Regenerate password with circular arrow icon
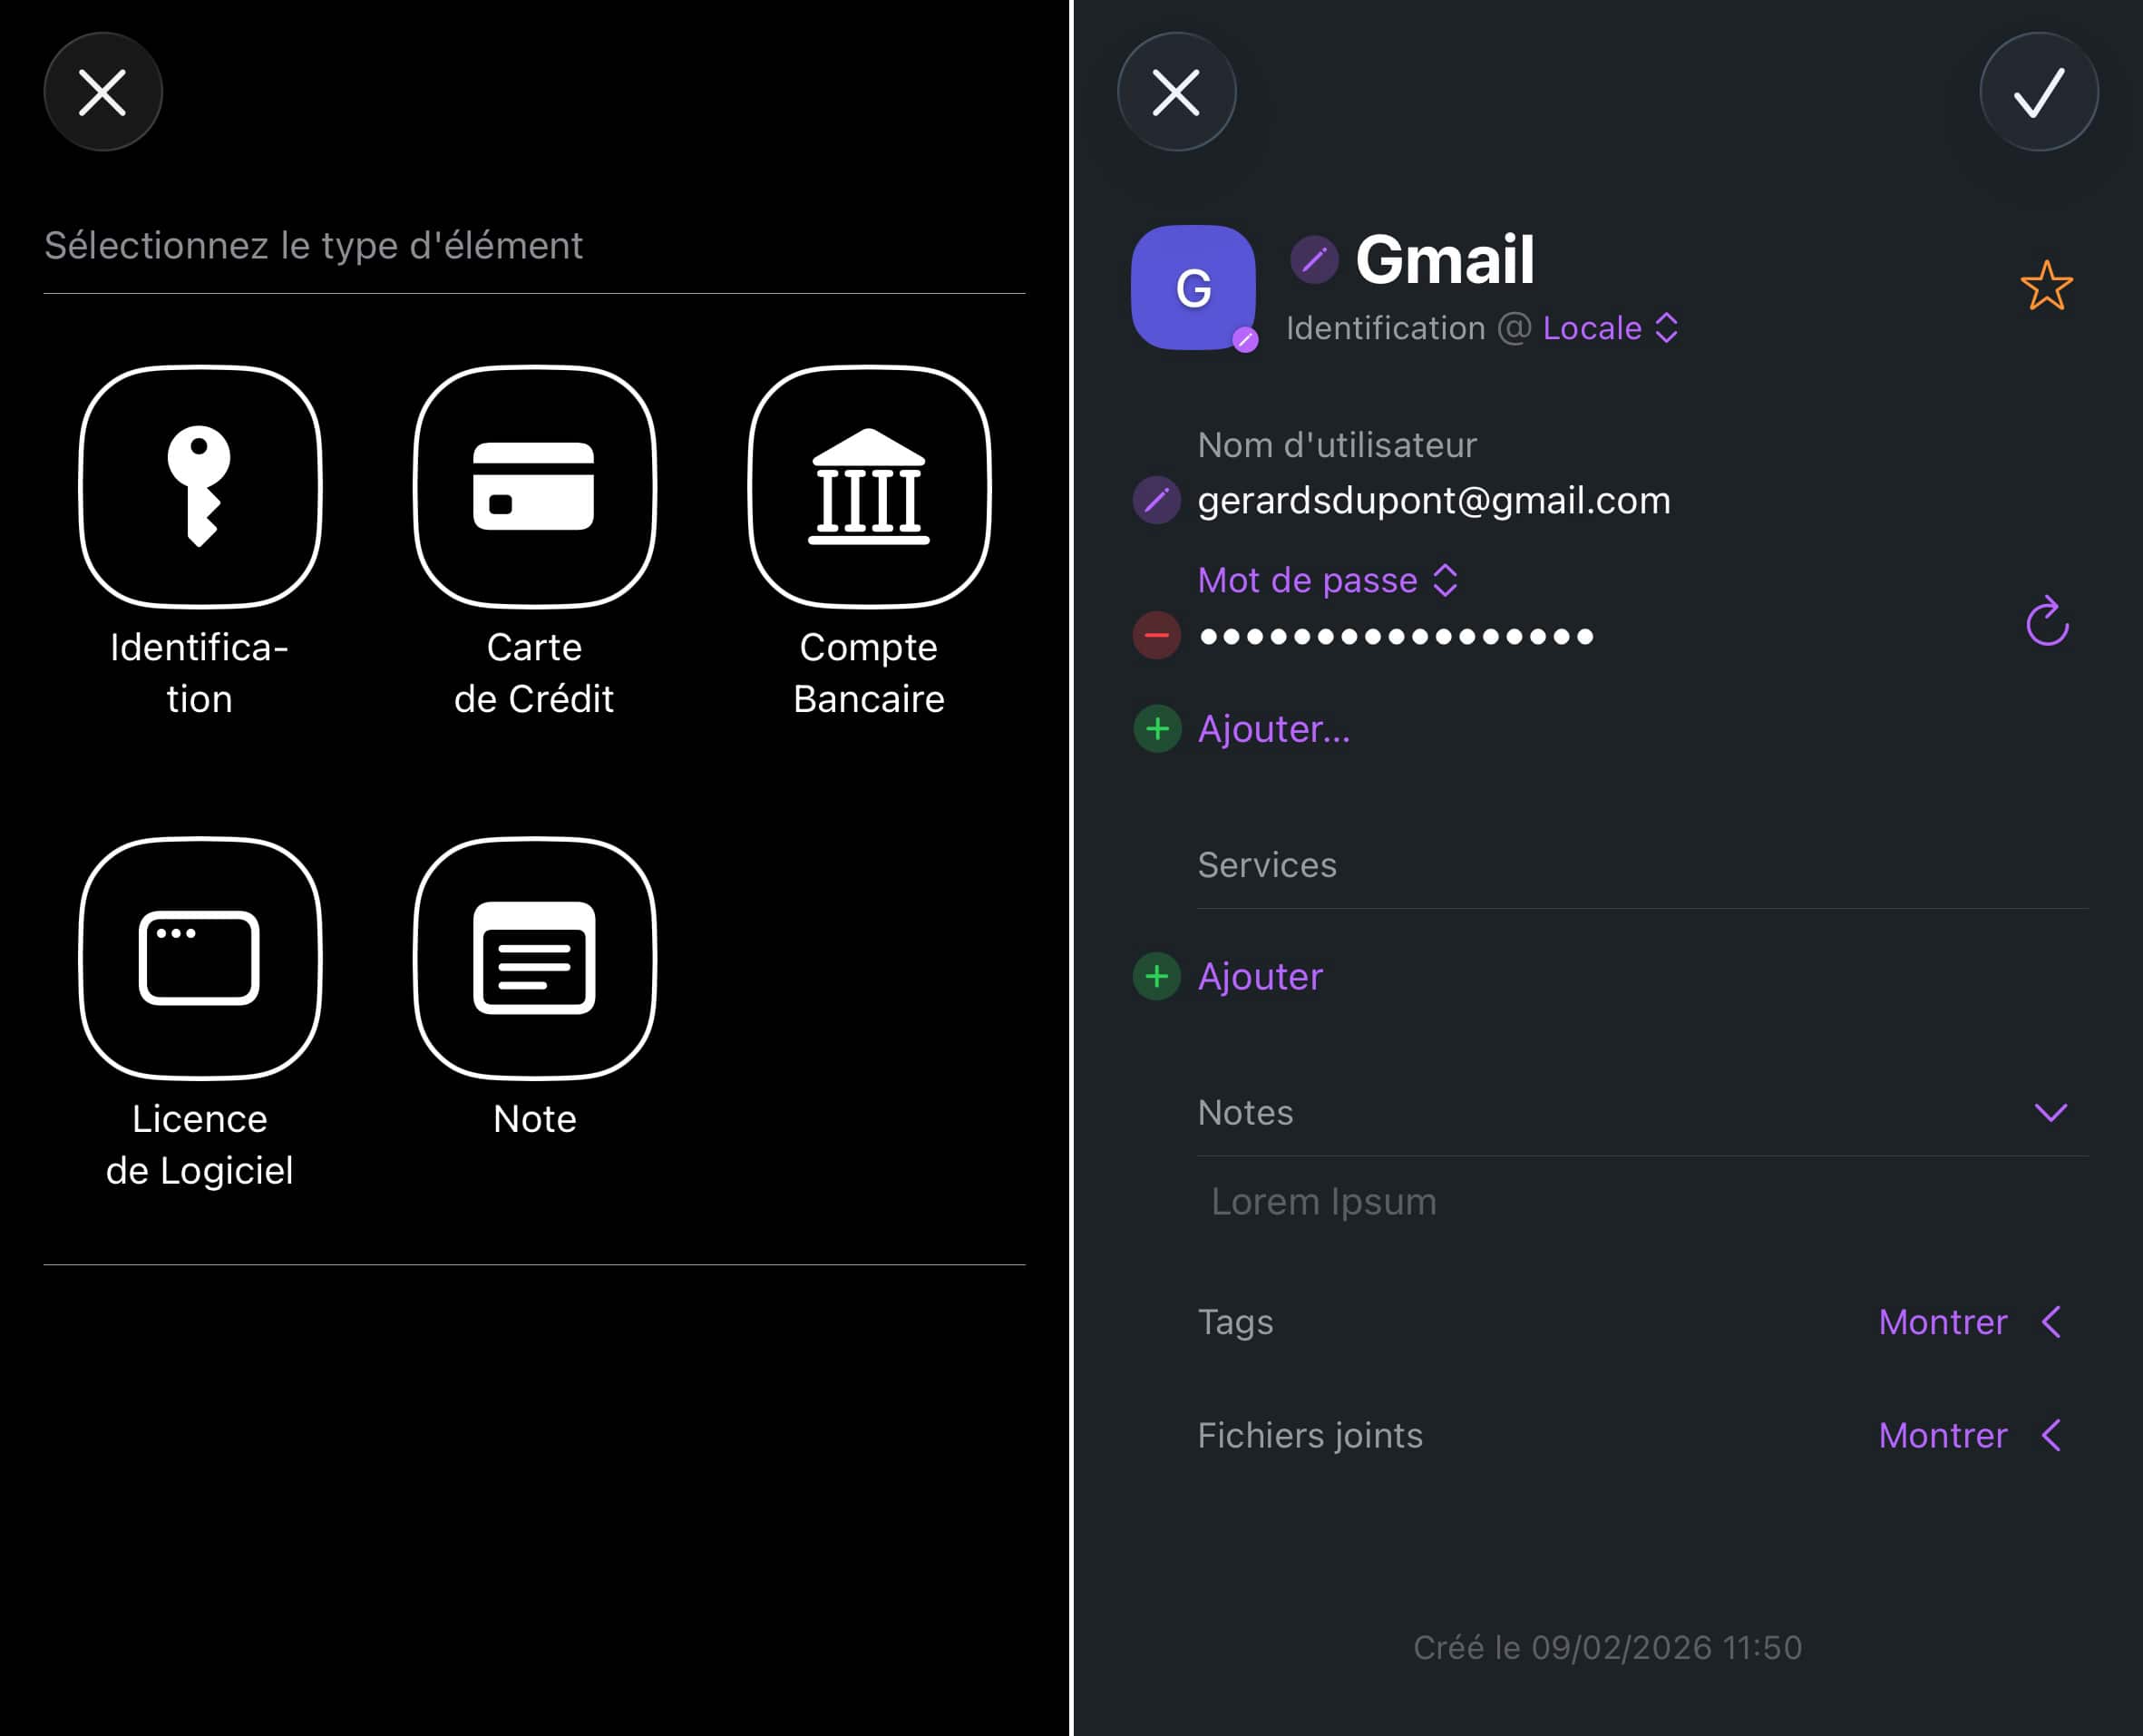 pyautogui.click(x=2046, y=622)
